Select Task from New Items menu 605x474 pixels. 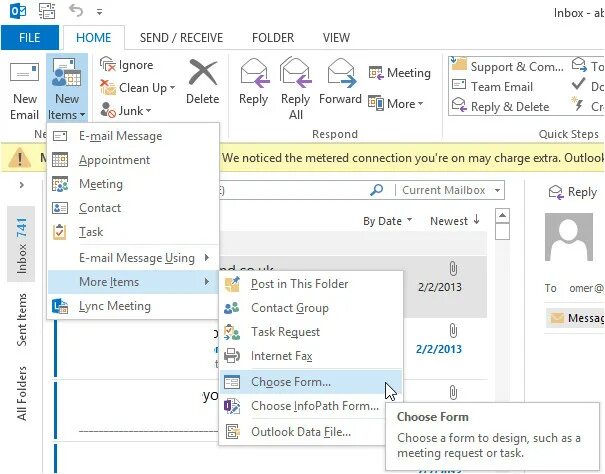coord(133,232)
